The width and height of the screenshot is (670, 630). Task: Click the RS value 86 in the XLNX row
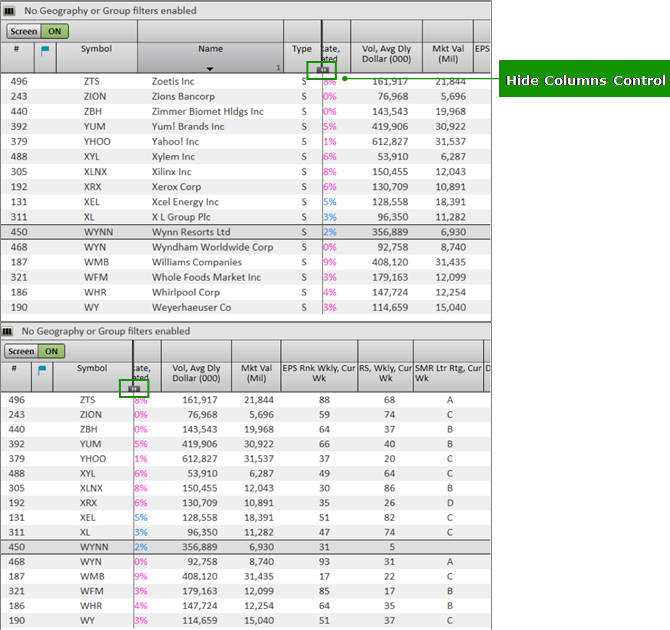tap(389, 488)
